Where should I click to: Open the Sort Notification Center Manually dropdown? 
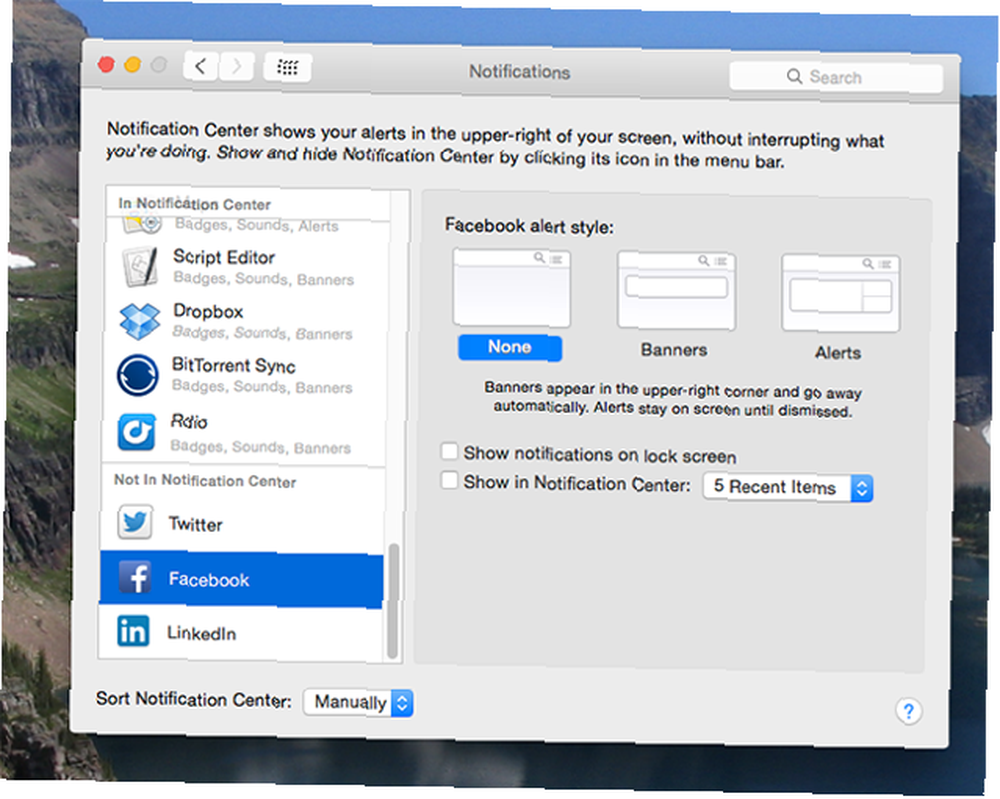click(358, 703)
